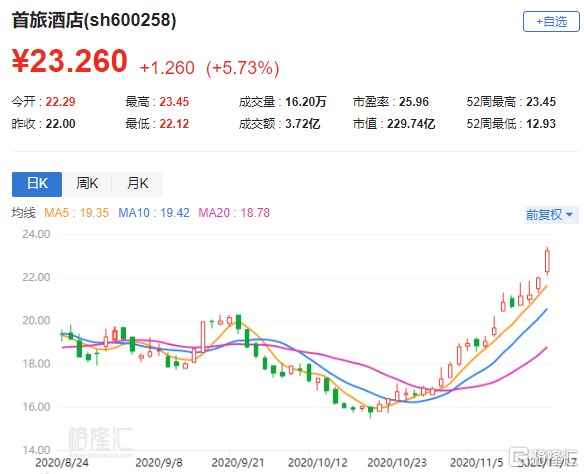Click the 2020/8/24 date axis label
Image resolution: width=584 pixels, height=474 pixels.
[x=62, y=463]
